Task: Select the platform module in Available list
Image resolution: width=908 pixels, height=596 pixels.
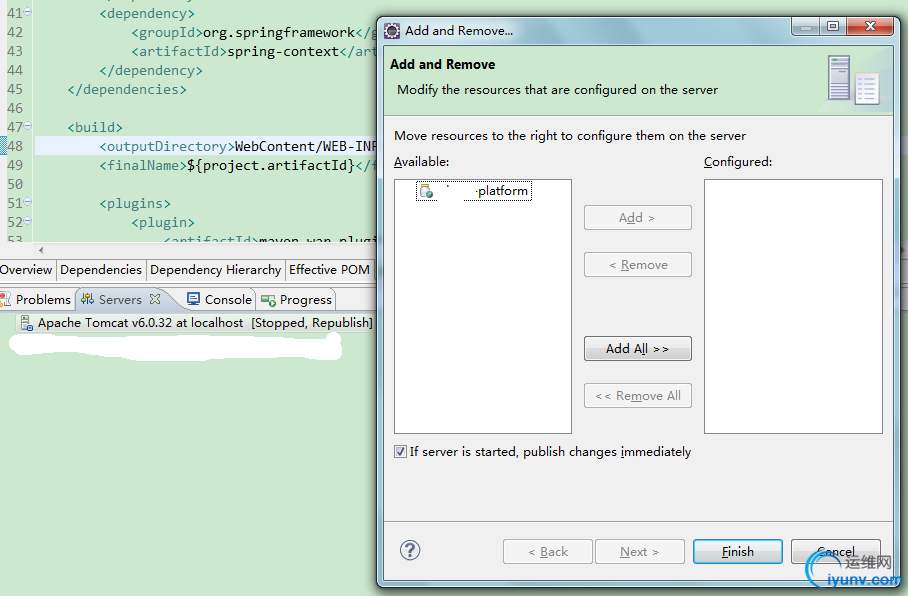Action: [x=473, y=191]
